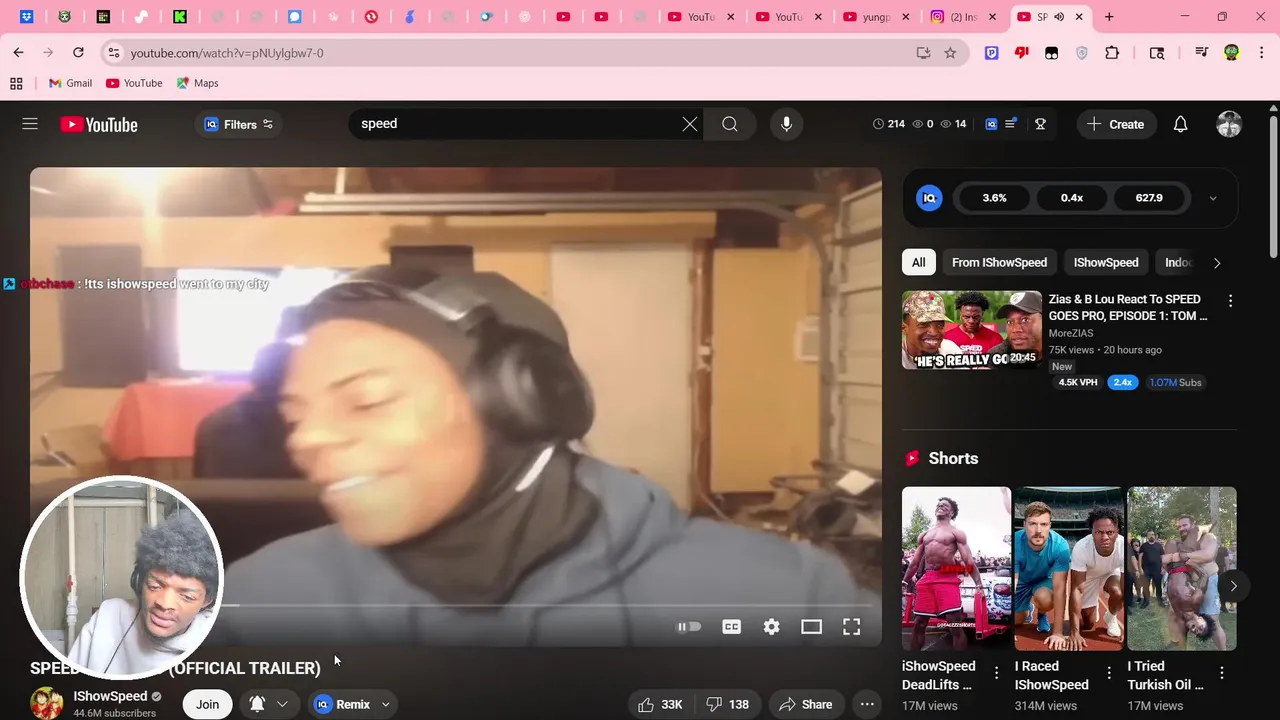Open the MoreZIAS channel name

pyautogui.click(x=1071, y=333)
